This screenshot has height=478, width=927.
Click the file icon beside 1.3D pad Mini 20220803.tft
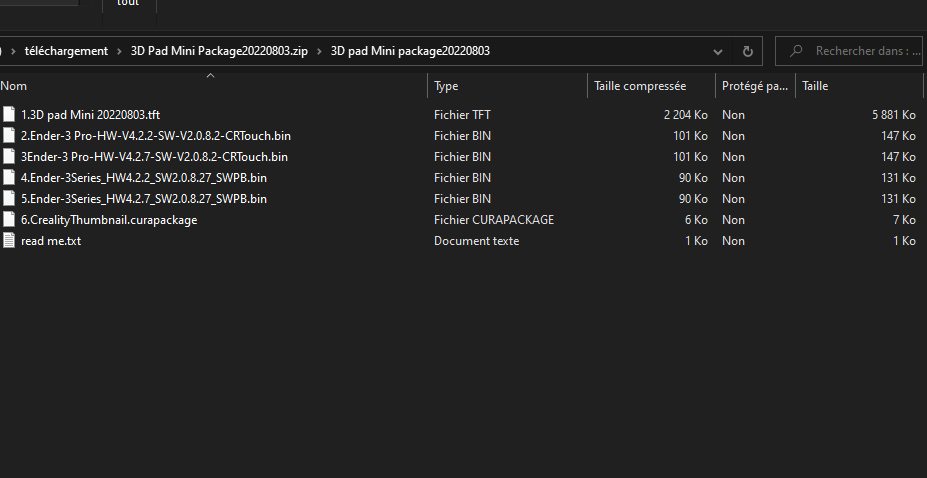pyautogui.click(x=9, y=115)
